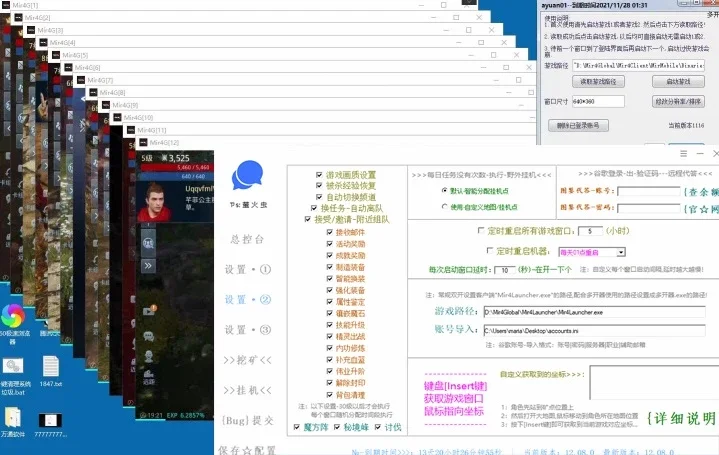This screenshot has height=455, width=719.
Task: Click the captcha account input field
Action: pos(648,191)
